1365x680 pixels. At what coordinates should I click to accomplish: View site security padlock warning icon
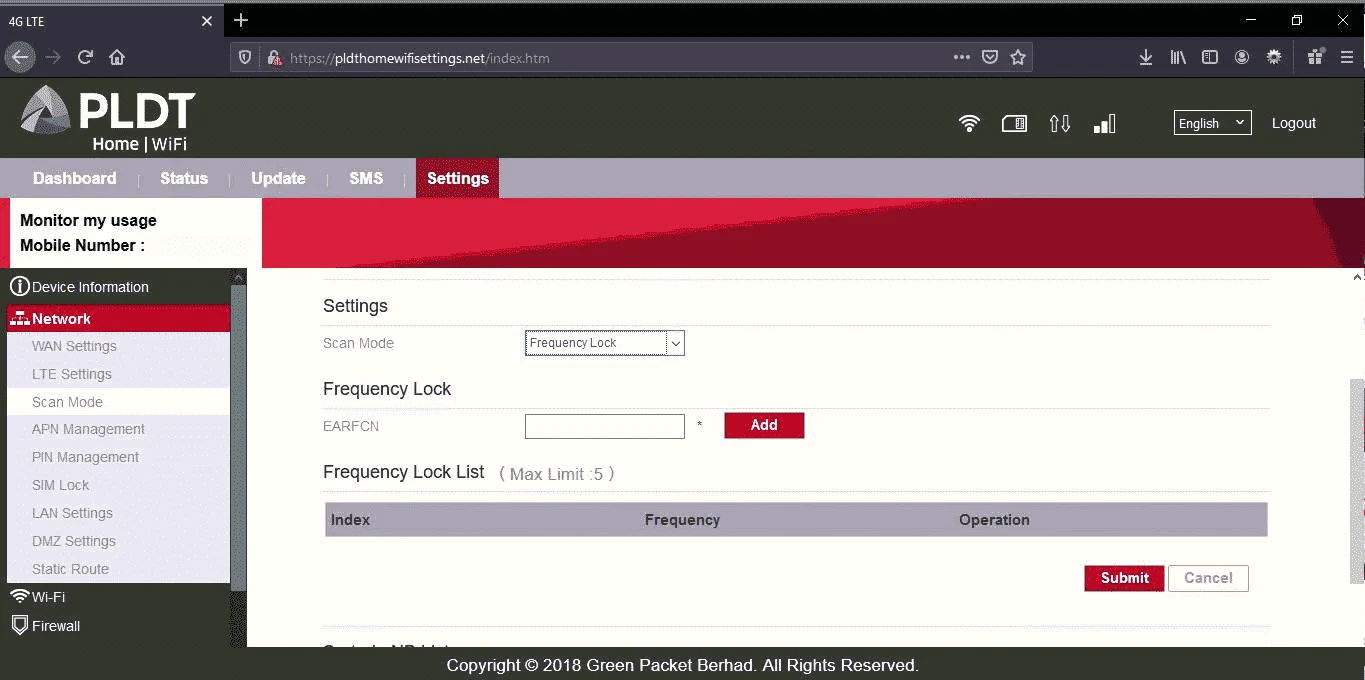point(273,58)
